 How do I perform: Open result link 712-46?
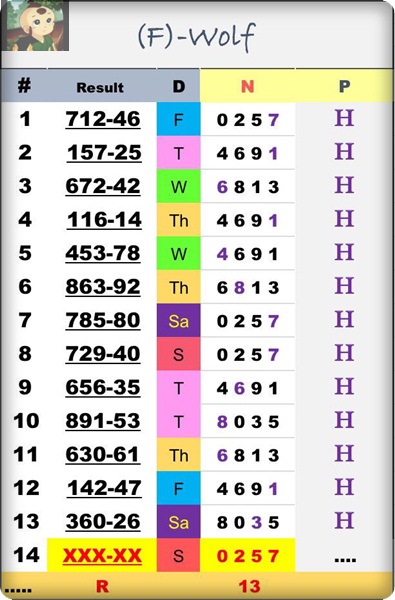point(103,119)
